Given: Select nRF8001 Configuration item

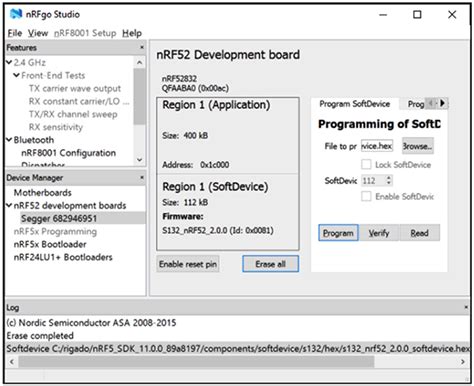Looking at the screenshot, I should [x=68, y=153].
